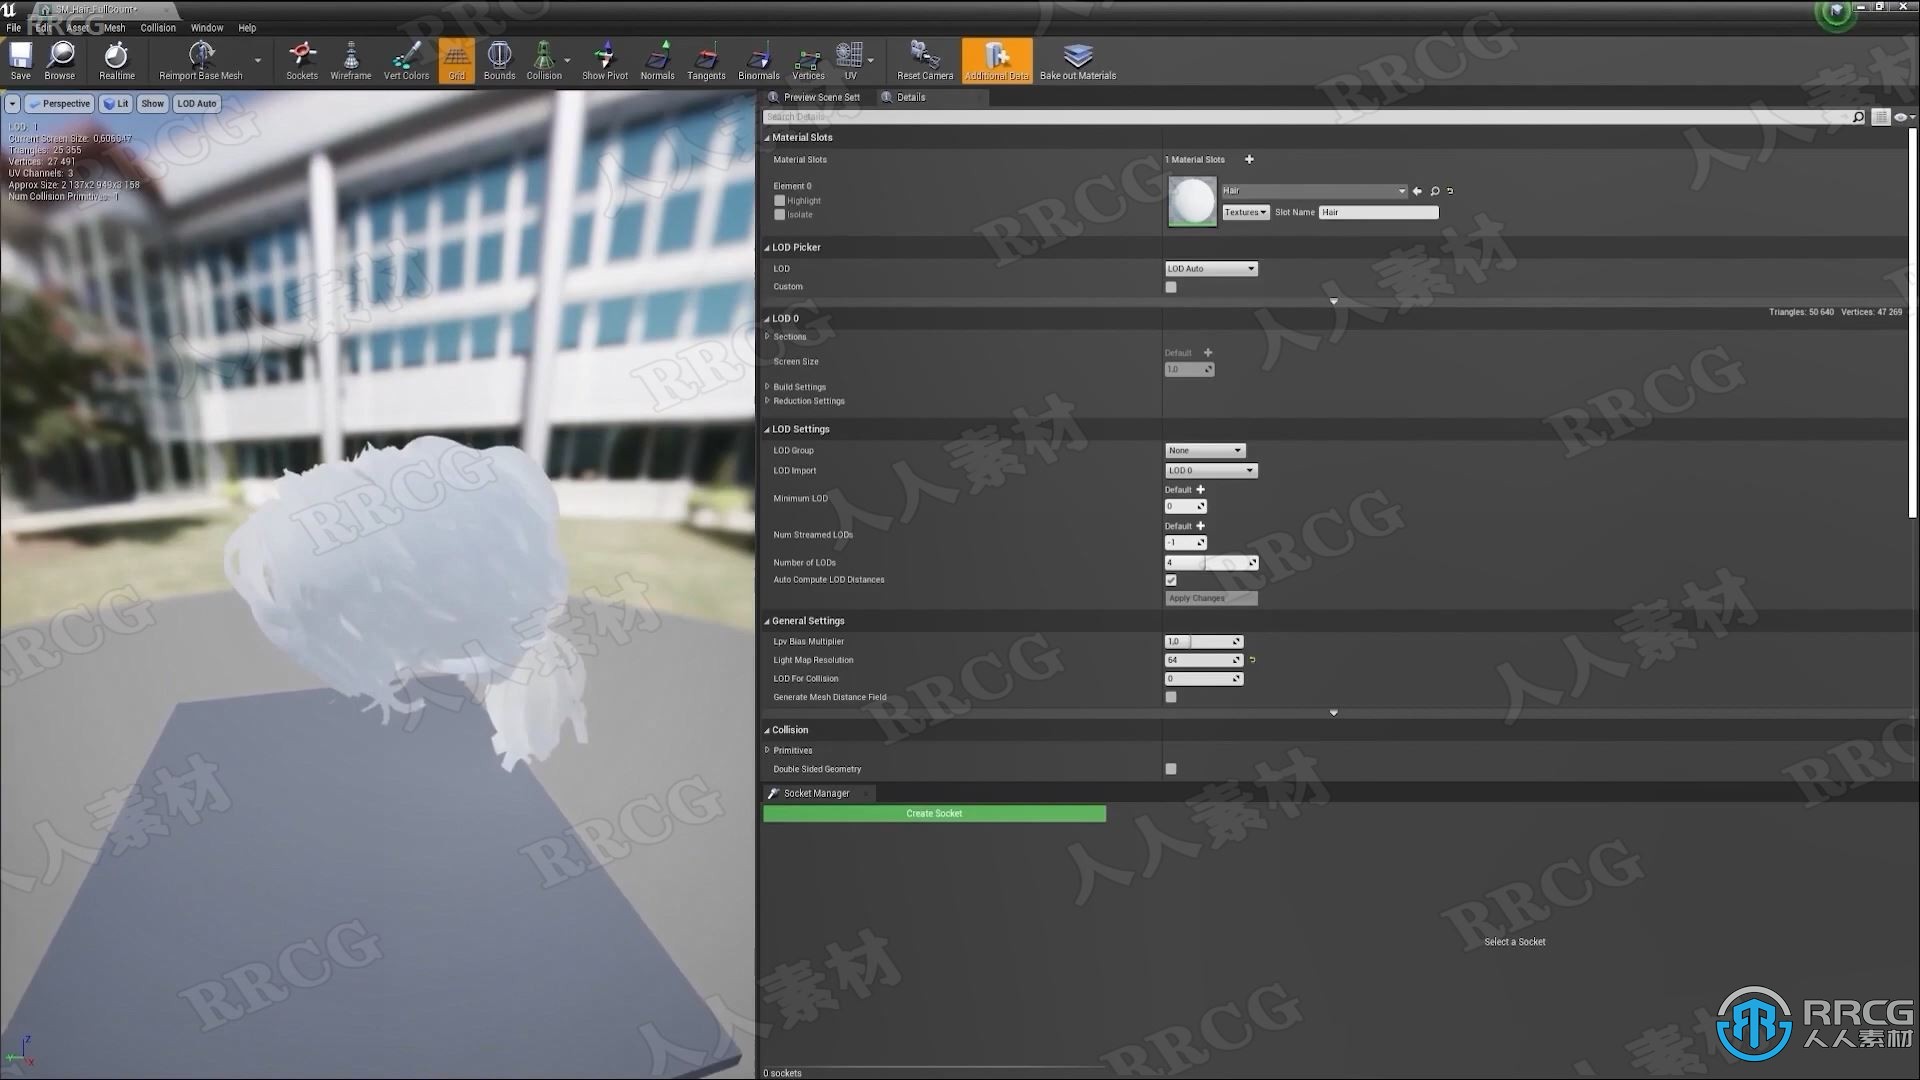Toggle the Auto Compute LOD Distances checkbox
The image size is (1920, 1080).
[1171, 580]
